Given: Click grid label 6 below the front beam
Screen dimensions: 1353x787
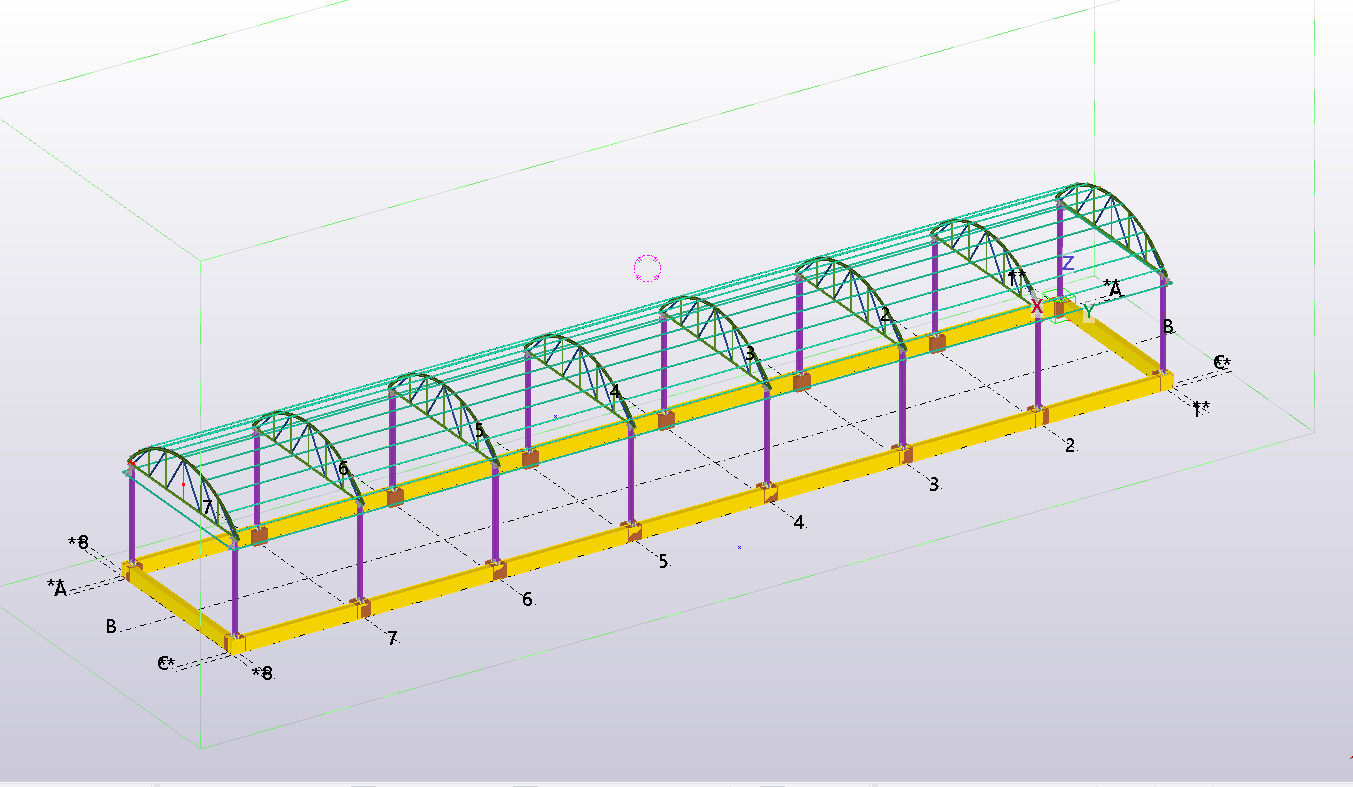Looking at the screenshot, I should click(527, 599).
